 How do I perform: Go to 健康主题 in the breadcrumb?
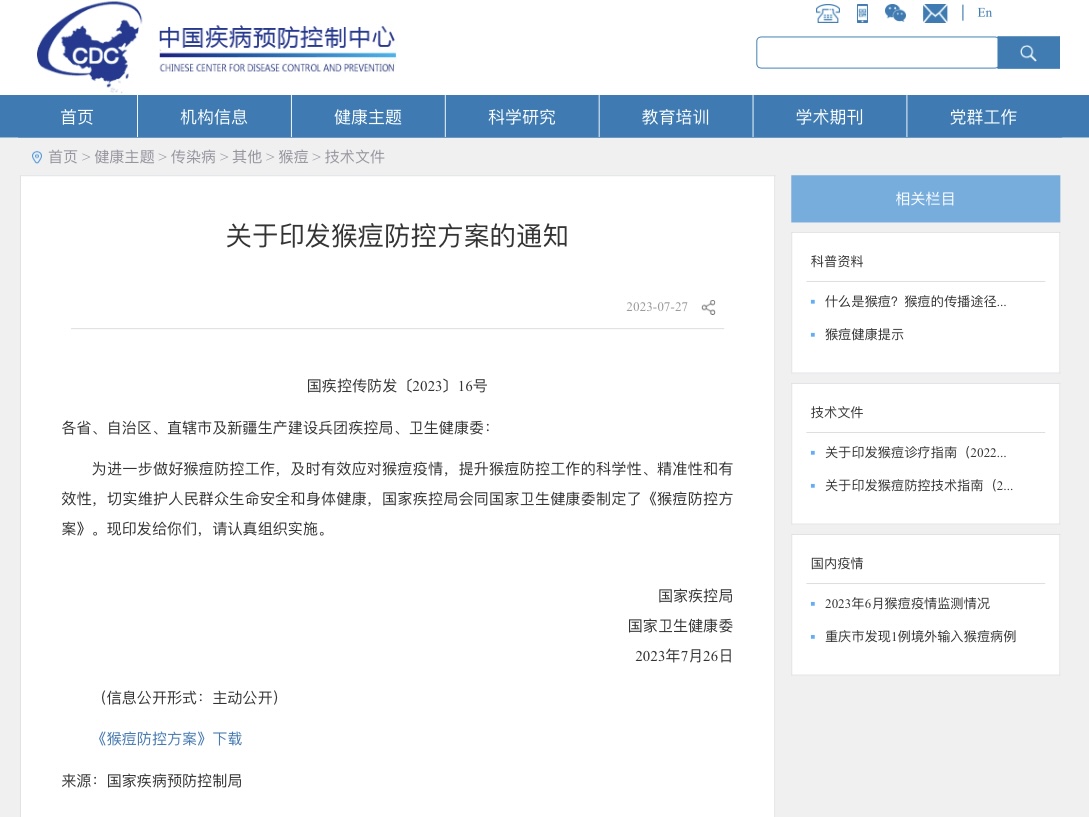124,157
